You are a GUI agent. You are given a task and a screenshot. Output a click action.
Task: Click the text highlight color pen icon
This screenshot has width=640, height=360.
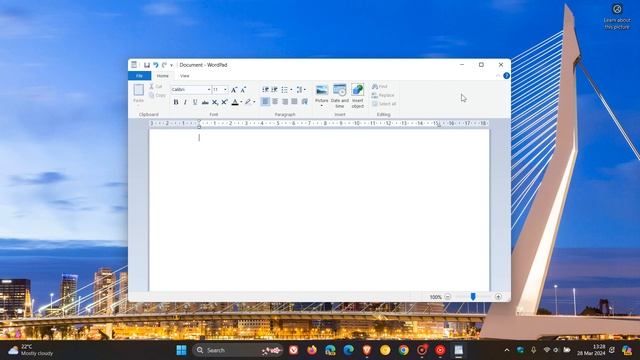[248, 102]
